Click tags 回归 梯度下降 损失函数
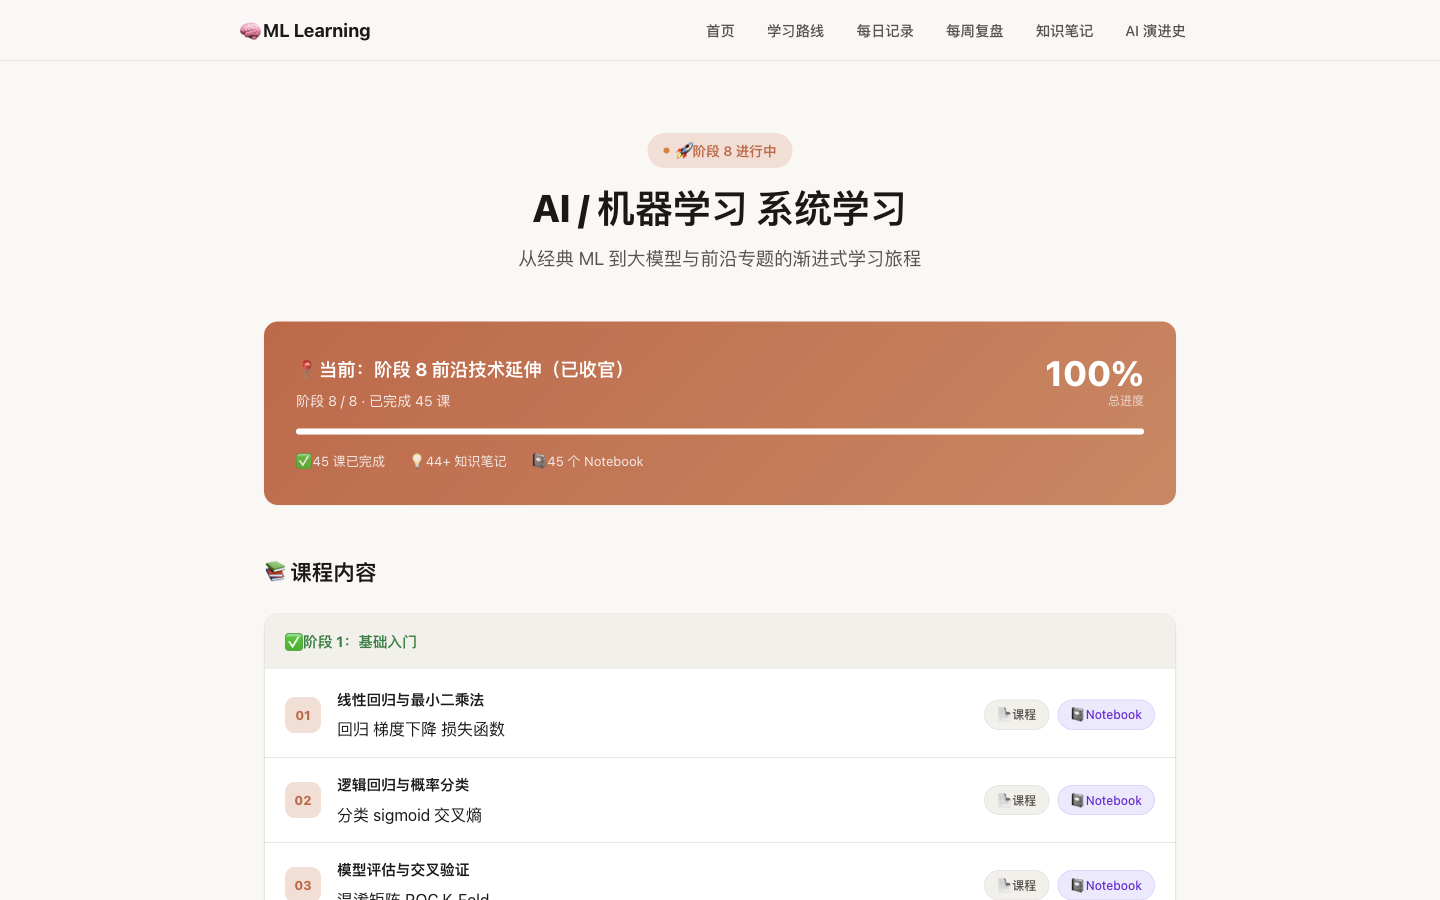Screen dimensions: 1440x900 [x=421, y=729]
